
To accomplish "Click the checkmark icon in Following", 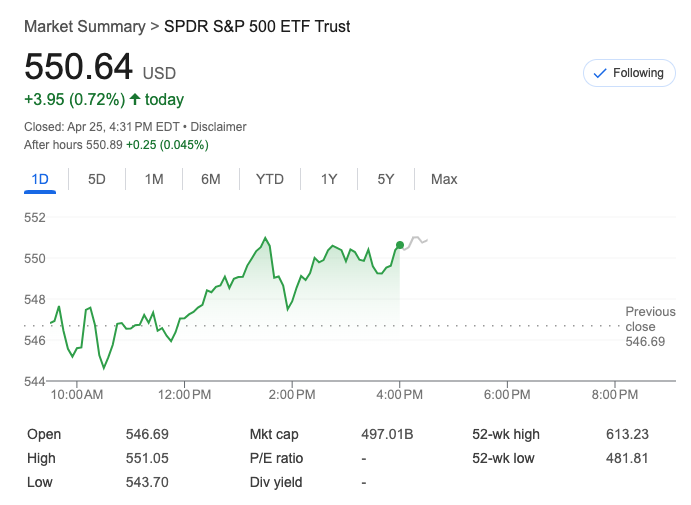I will (600, 73).
